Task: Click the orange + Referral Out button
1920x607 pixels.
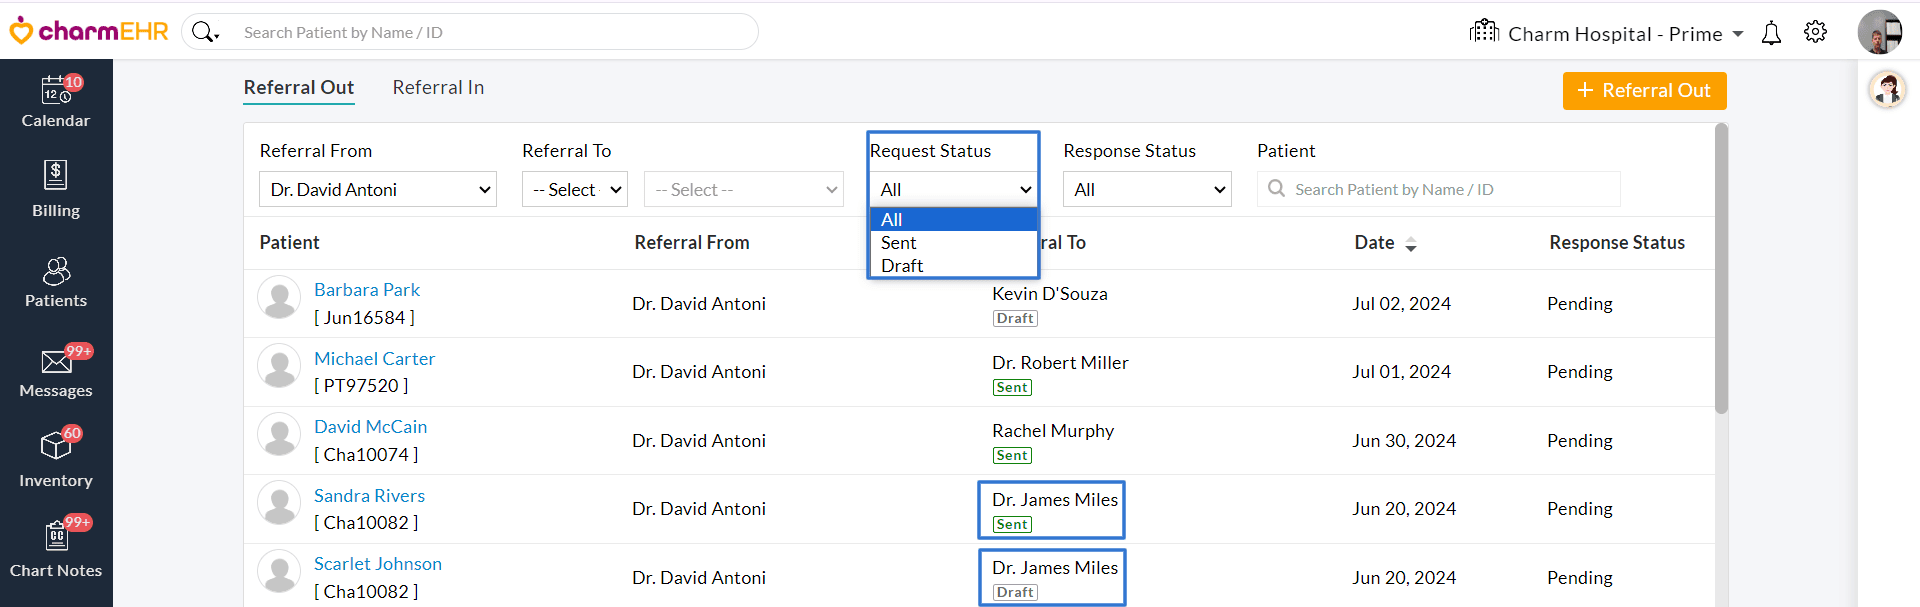Action: 1644,91
